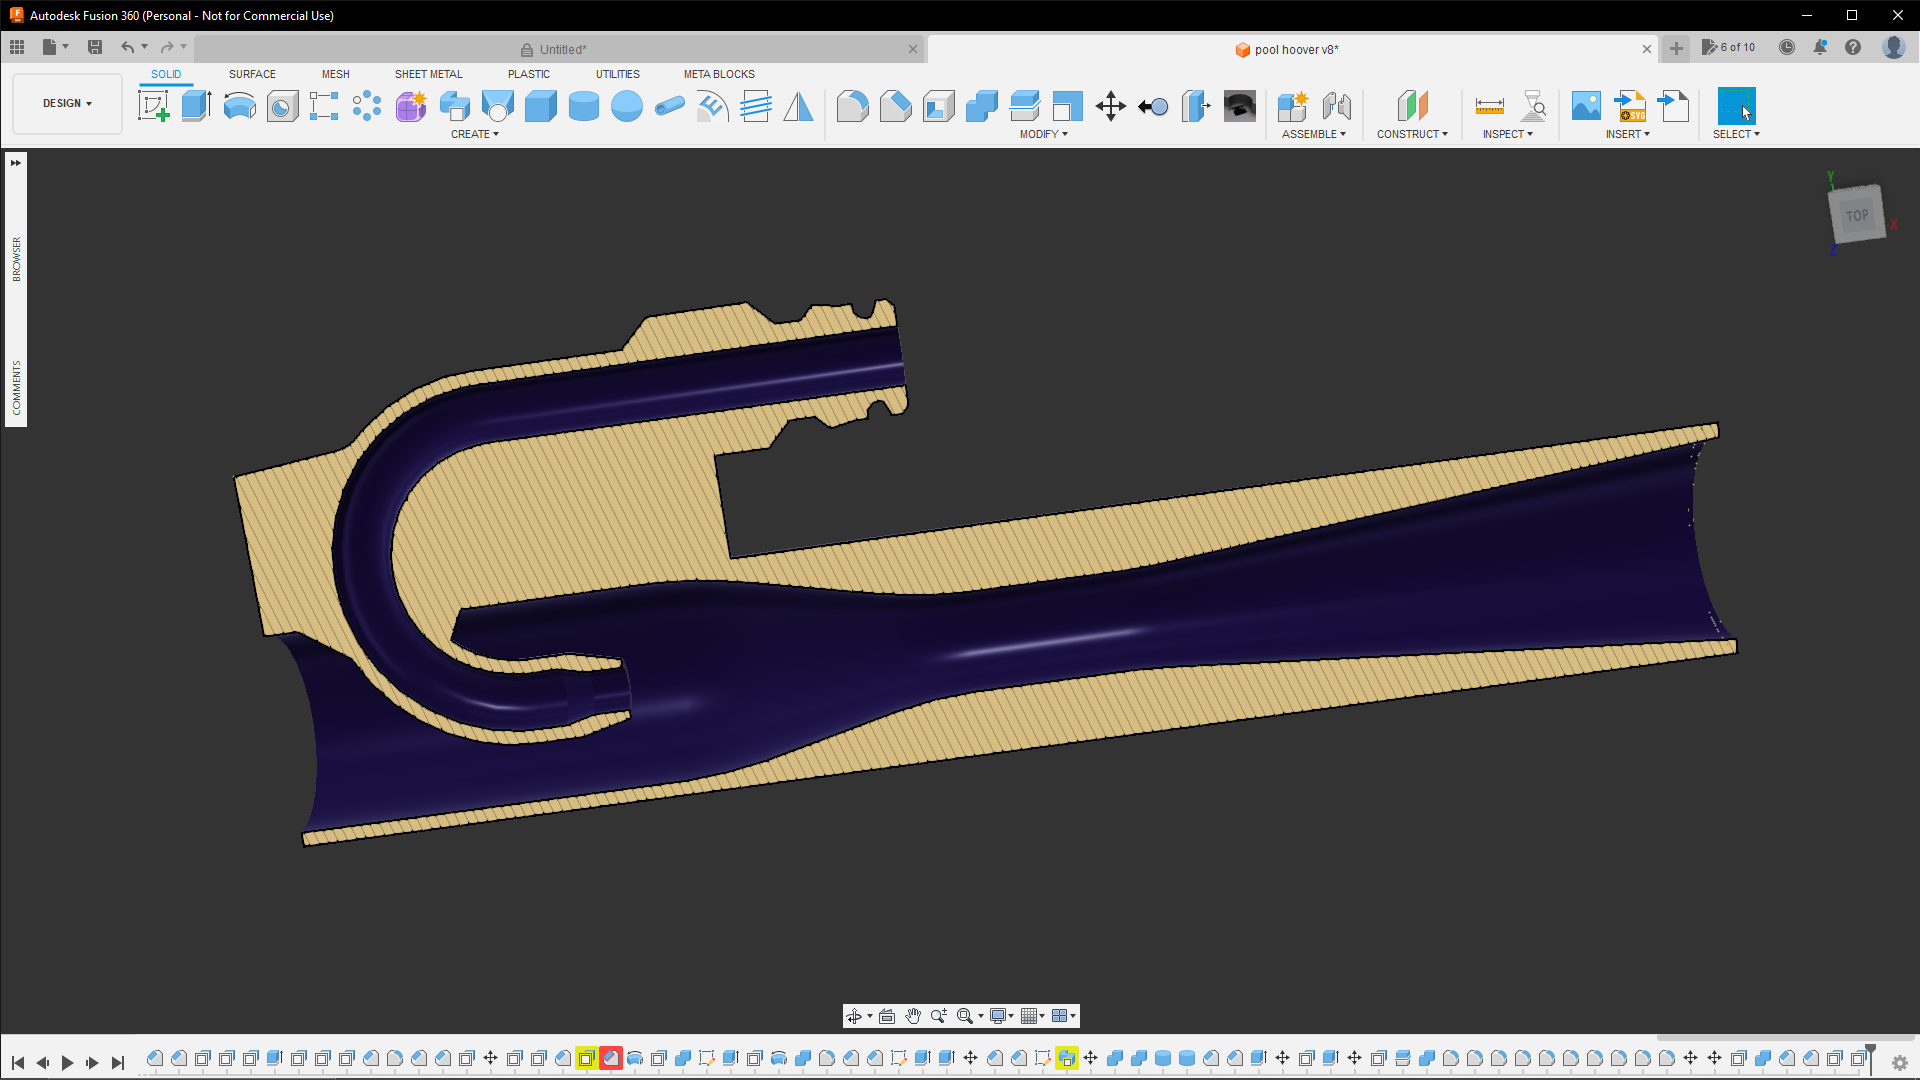Select the Create Sketch tool
Image resolution: width=1920 pixels, height=1080 pixels.
click(x=153, y=106)
